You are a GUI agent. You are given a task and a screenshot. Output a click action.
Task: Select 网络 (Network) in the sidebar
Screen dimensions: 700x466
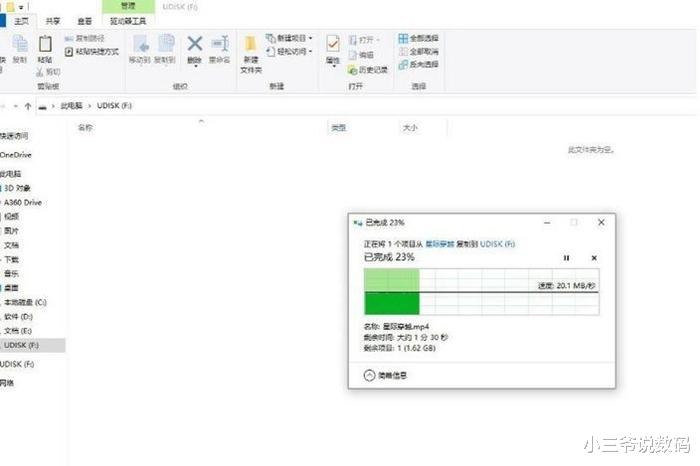7,383
